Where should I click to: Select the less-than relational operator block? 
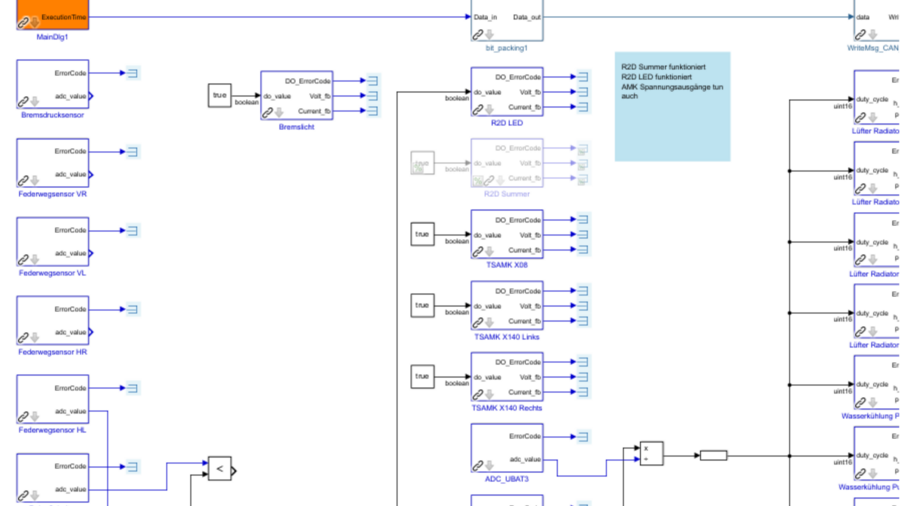pos(220,469)
